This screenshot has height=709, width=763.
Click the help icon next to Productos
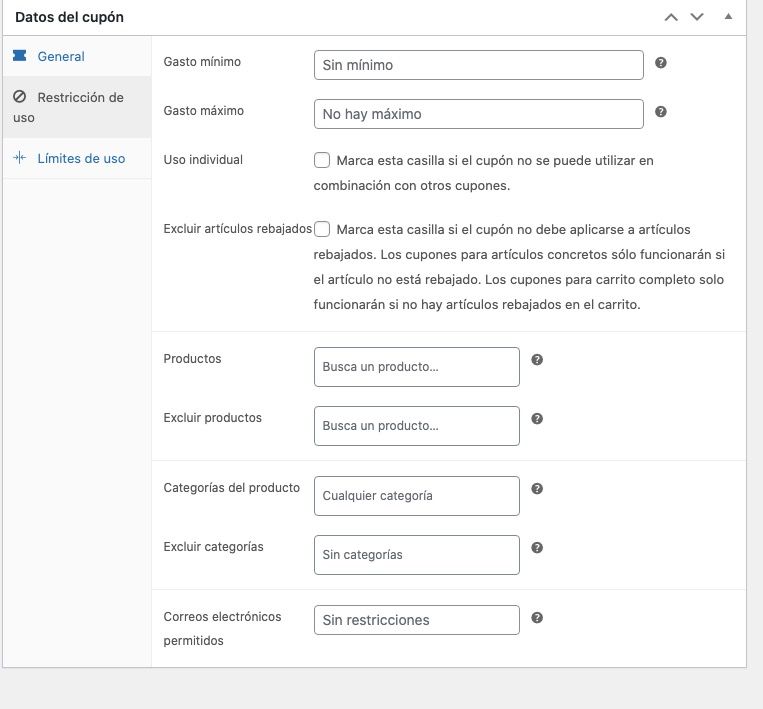537,360
